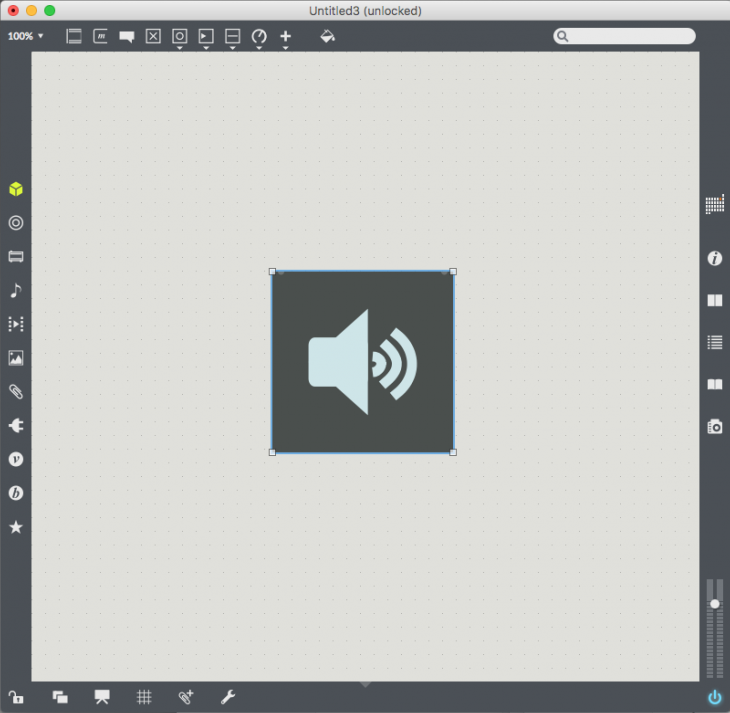Open the 100% zoom level dropdown
Image resolution: width=730 pixels, height=713 pixels.
26,36
